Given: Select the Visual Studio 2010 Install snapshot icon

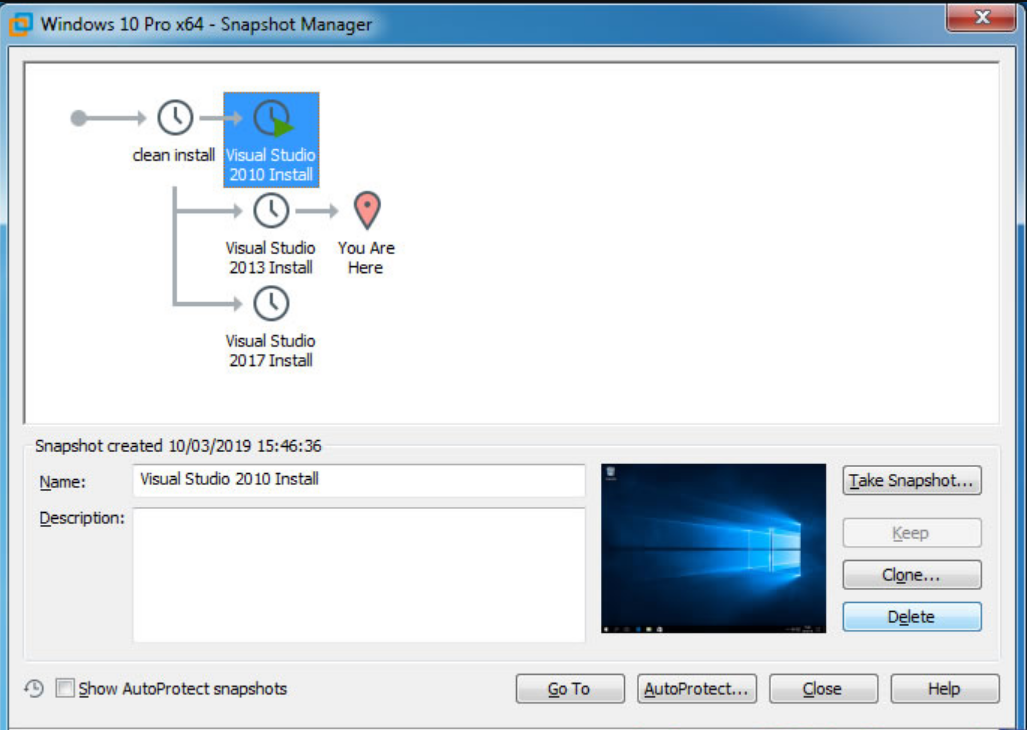Looking at the screenshot, I should (272, 119).
